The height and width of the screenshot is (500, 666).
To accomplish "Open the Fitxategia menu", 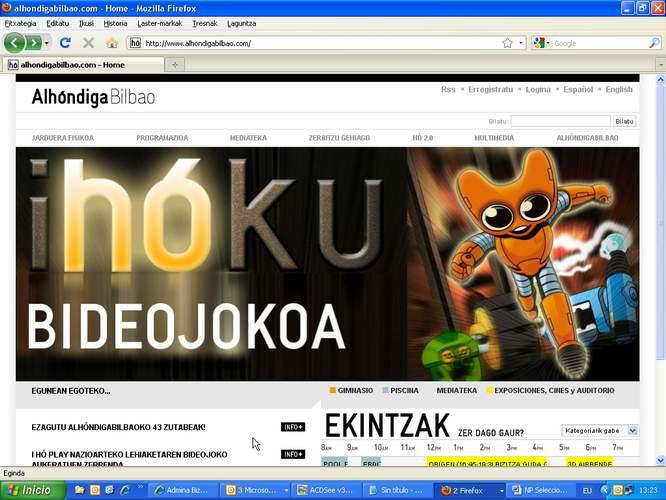I will tap(20, 23).
